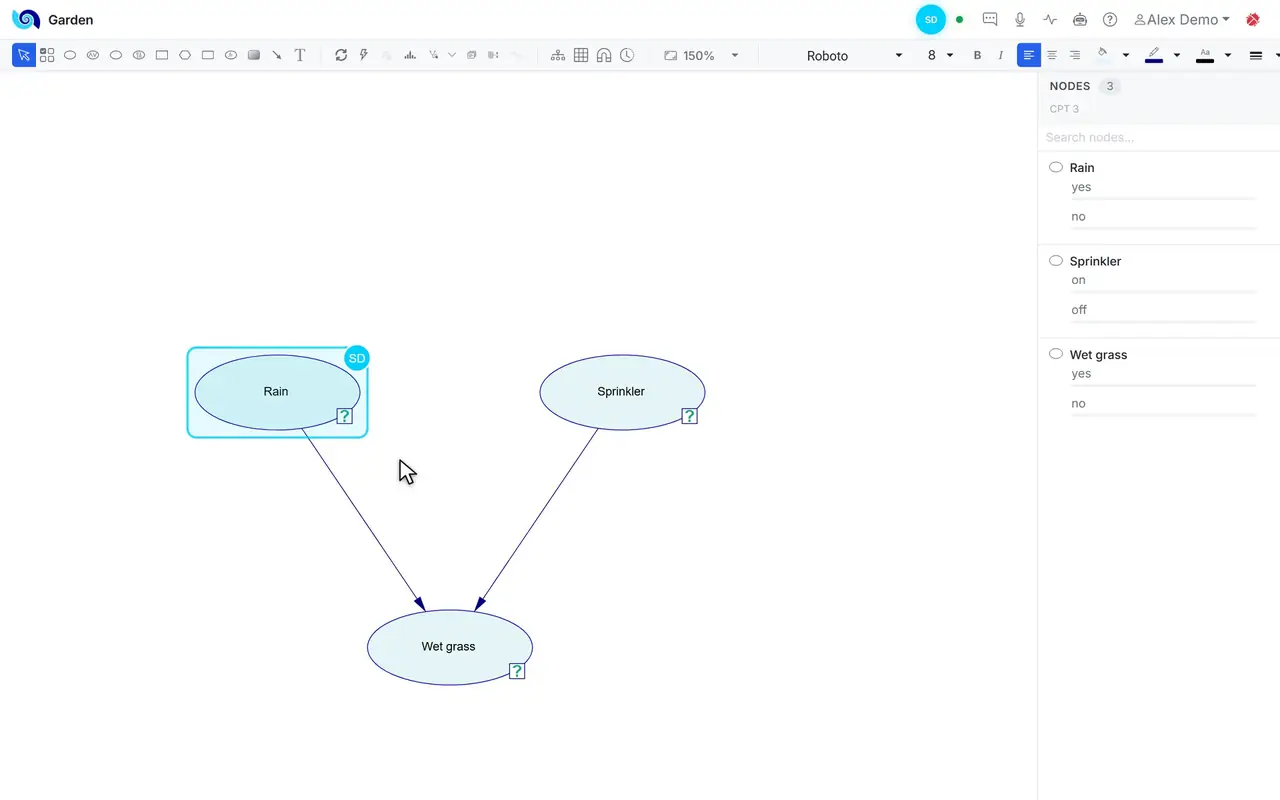Expand the fill color dropdown arrow

[x=1126, y=55]
